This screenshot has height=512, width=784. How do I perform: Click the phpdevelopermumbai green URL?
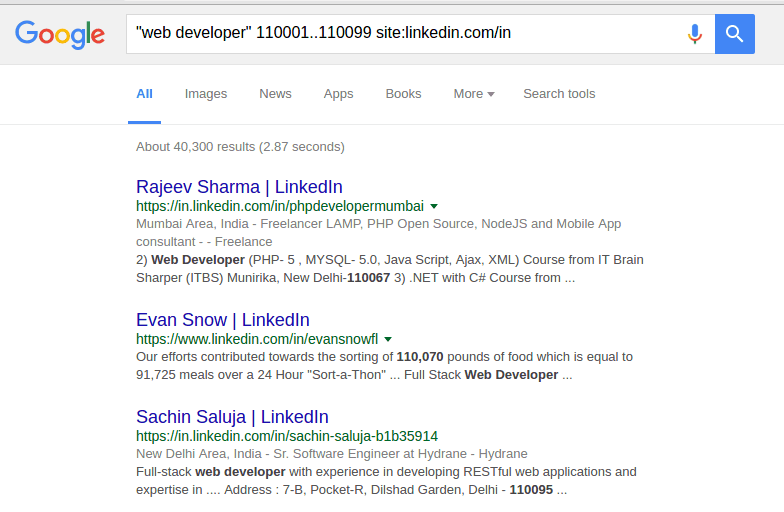[280, 206]
